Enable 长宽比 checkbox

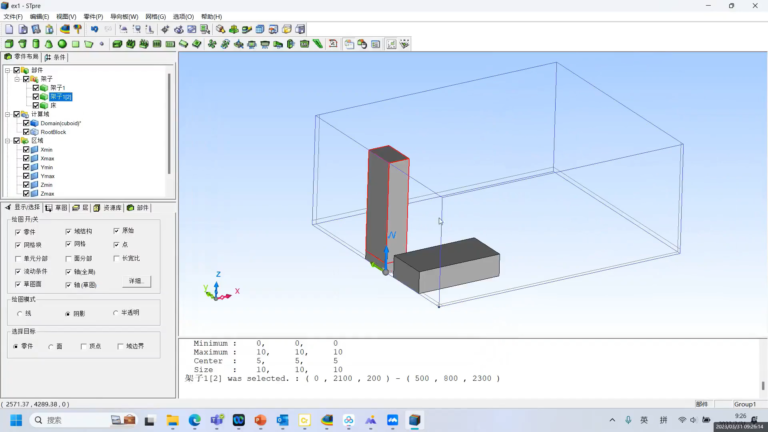click(x=116, y=258)
